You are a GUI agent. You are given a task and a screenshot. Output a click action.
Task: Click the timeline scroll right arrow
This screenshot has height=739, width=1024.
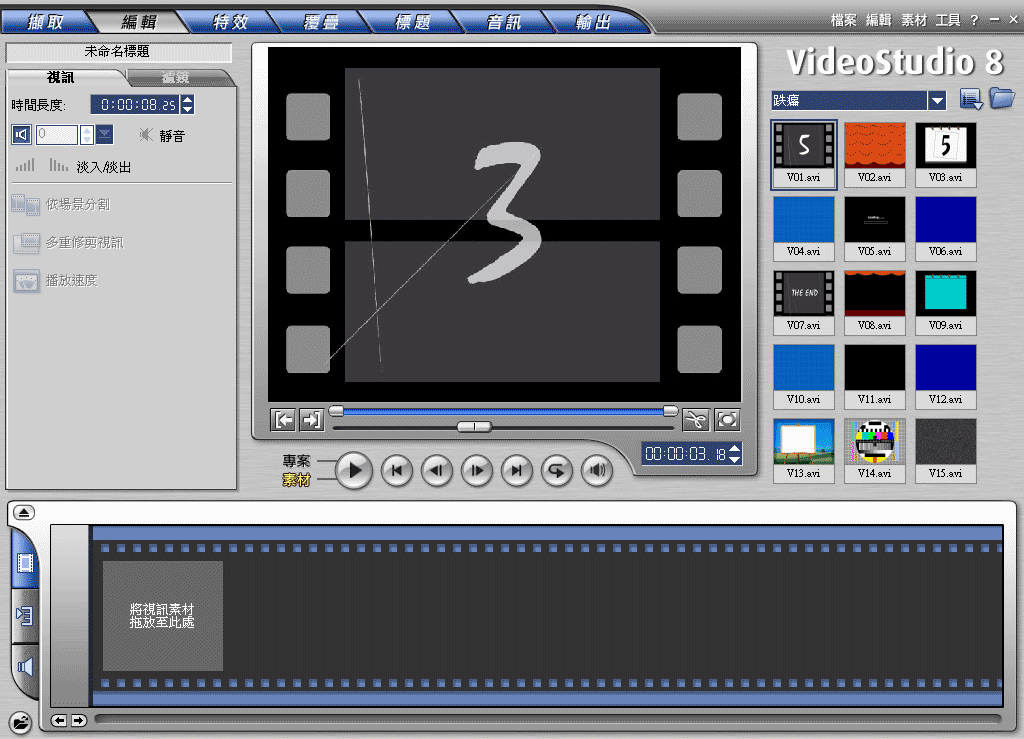tap(78, 721)
